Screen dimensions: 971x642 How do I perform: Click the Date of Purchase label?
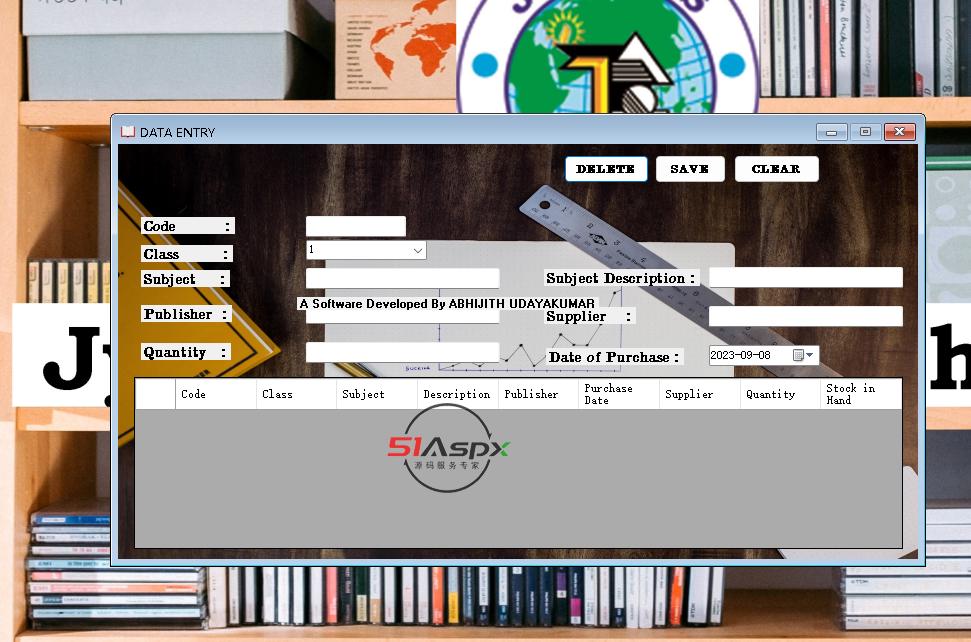pyautogui.click(x=614, y=357)
